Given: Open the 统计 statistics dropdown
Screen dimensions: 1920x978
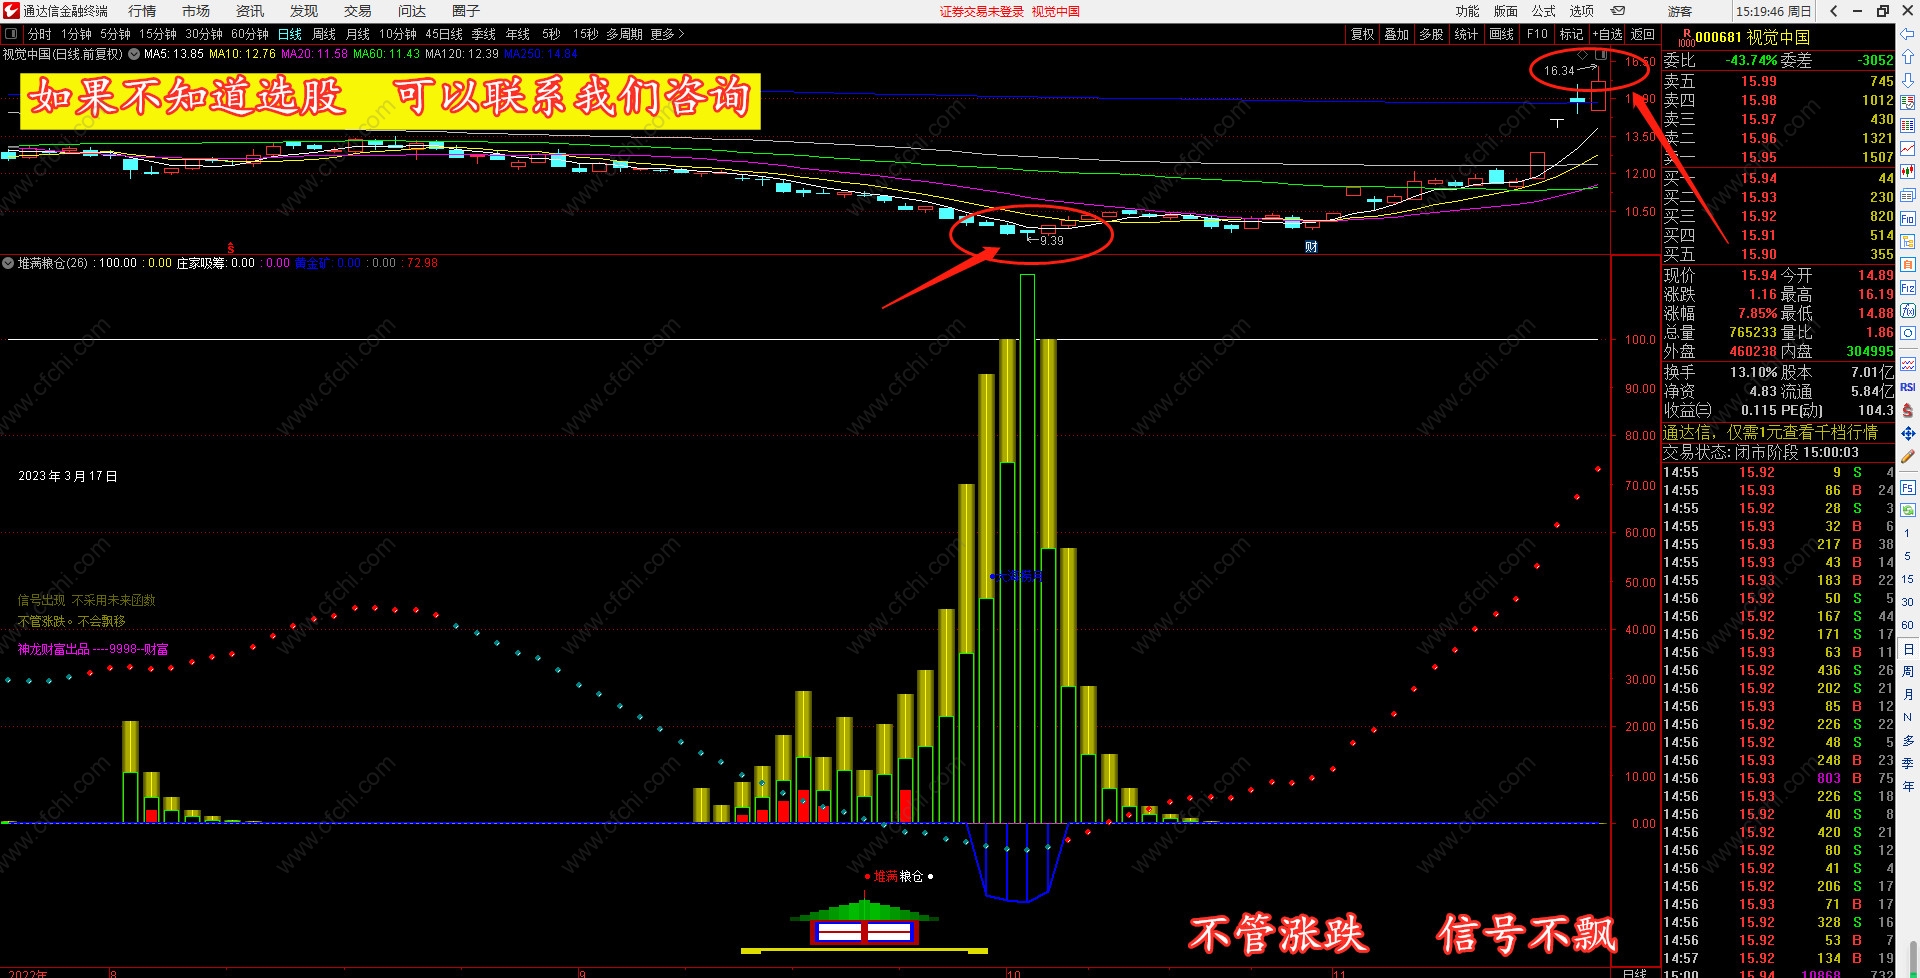Looking at the screenshot, I should tap(1466, 34).
